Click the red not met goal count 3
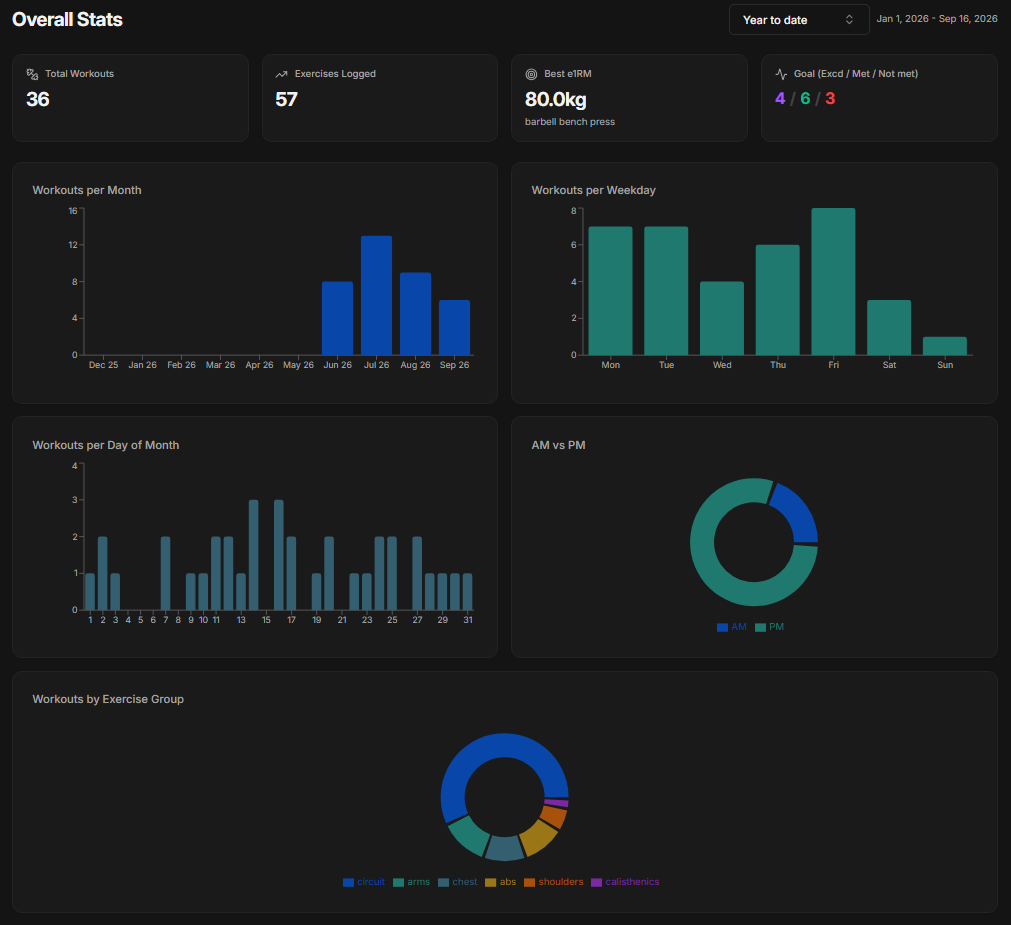The width and height of the screenshot is (1011, 925). pos(830,99)
